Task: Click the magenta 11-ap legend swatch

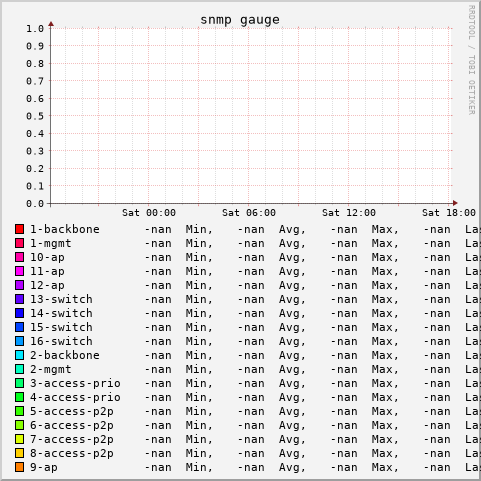Action: pos(19,271)
